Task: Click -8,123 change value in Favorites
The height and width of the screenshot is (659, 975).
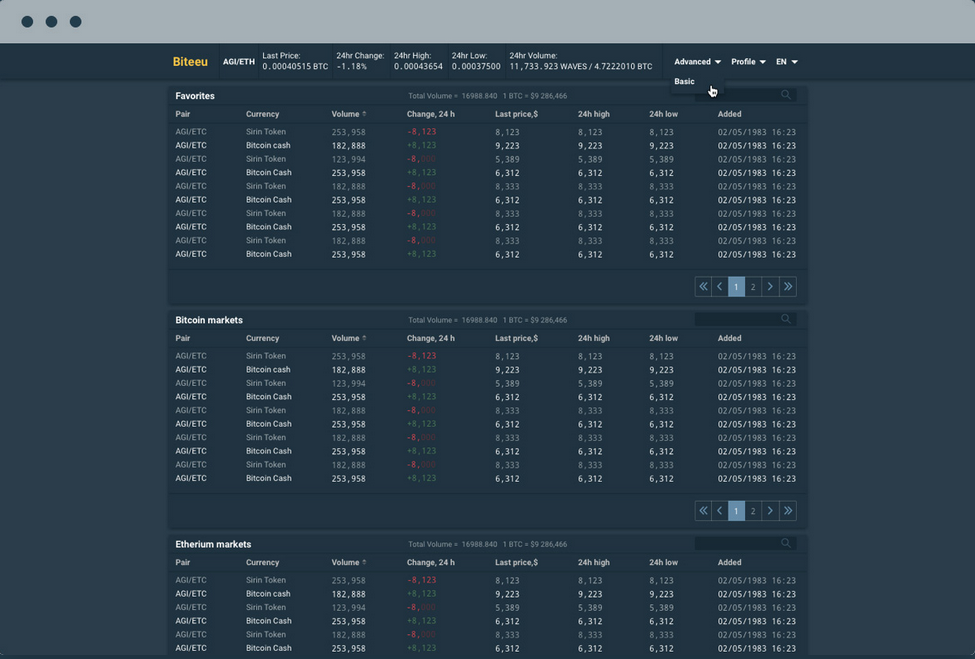Action: (x=422, y=132)
